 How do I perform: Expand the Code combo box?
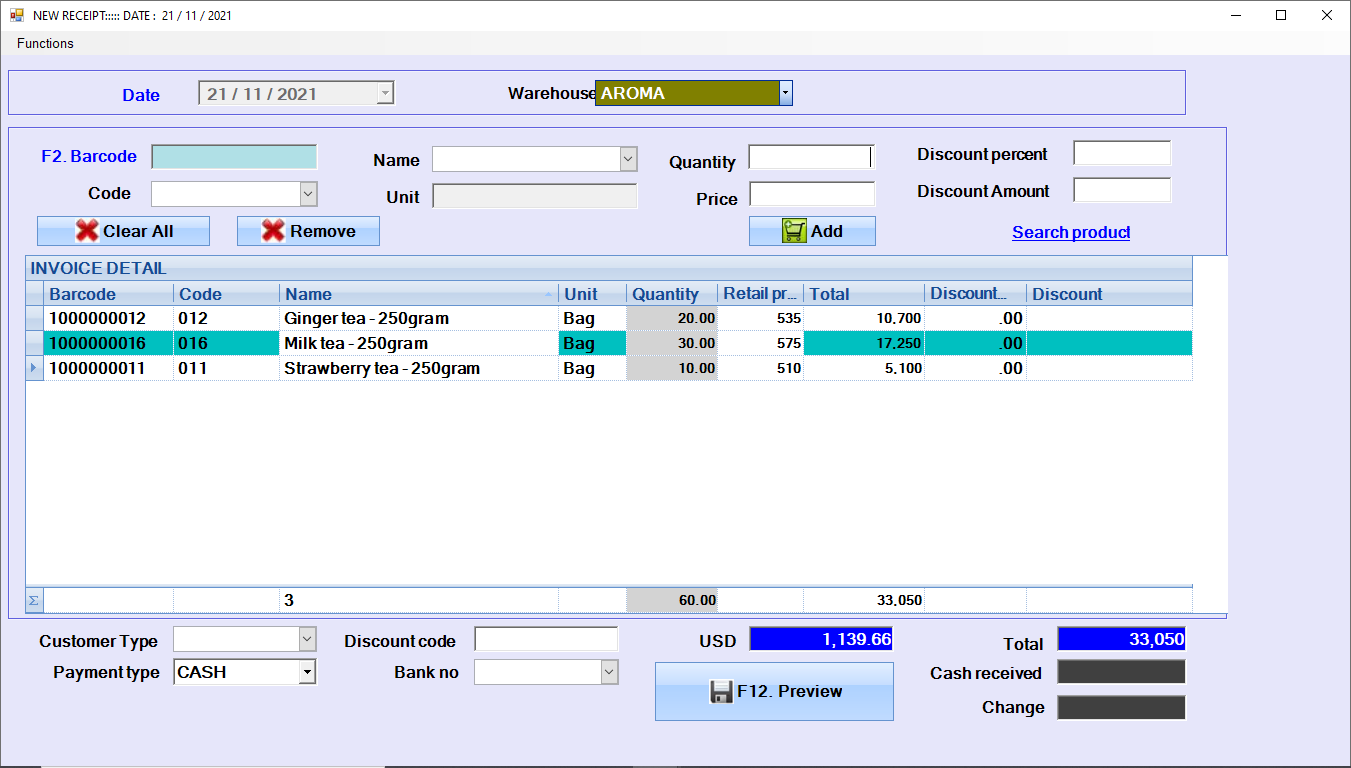(x=308, y=193)
